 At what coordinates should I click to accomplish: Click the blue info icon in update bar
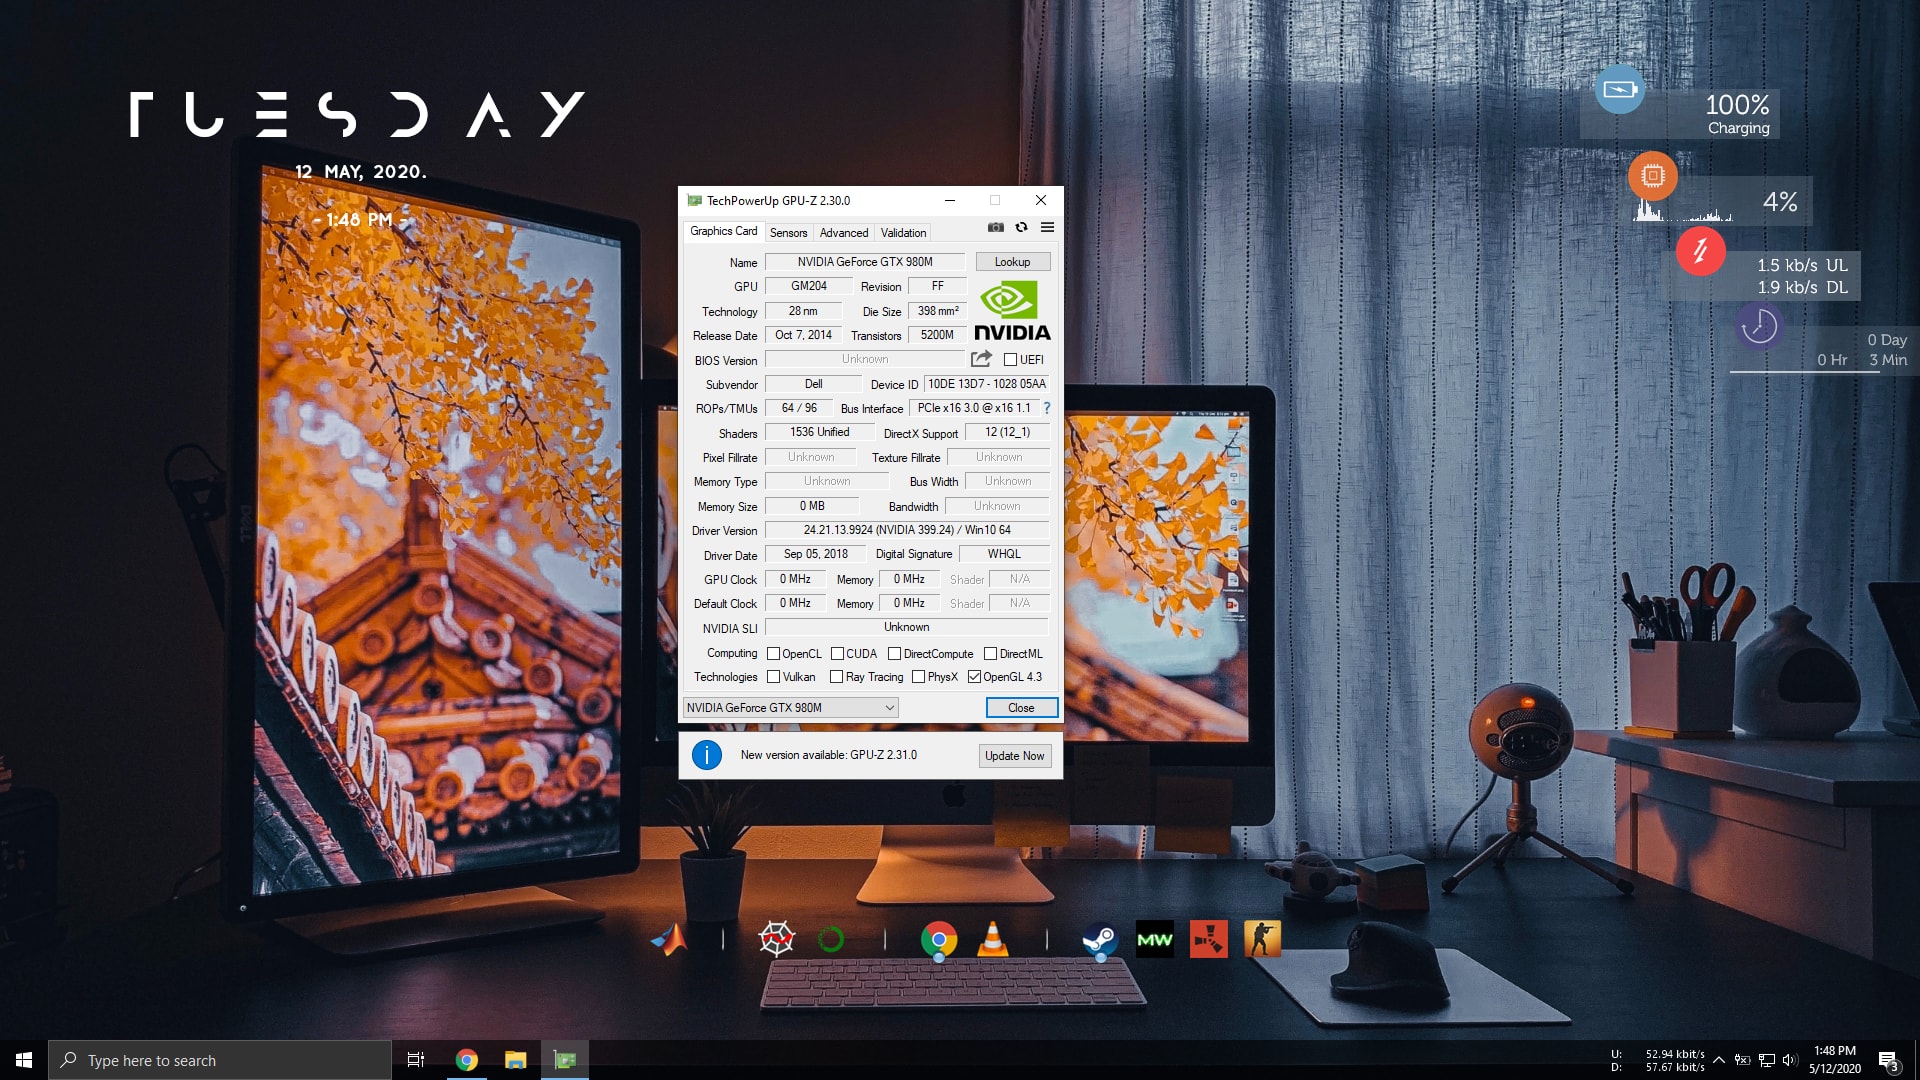(x=707, y=755)
